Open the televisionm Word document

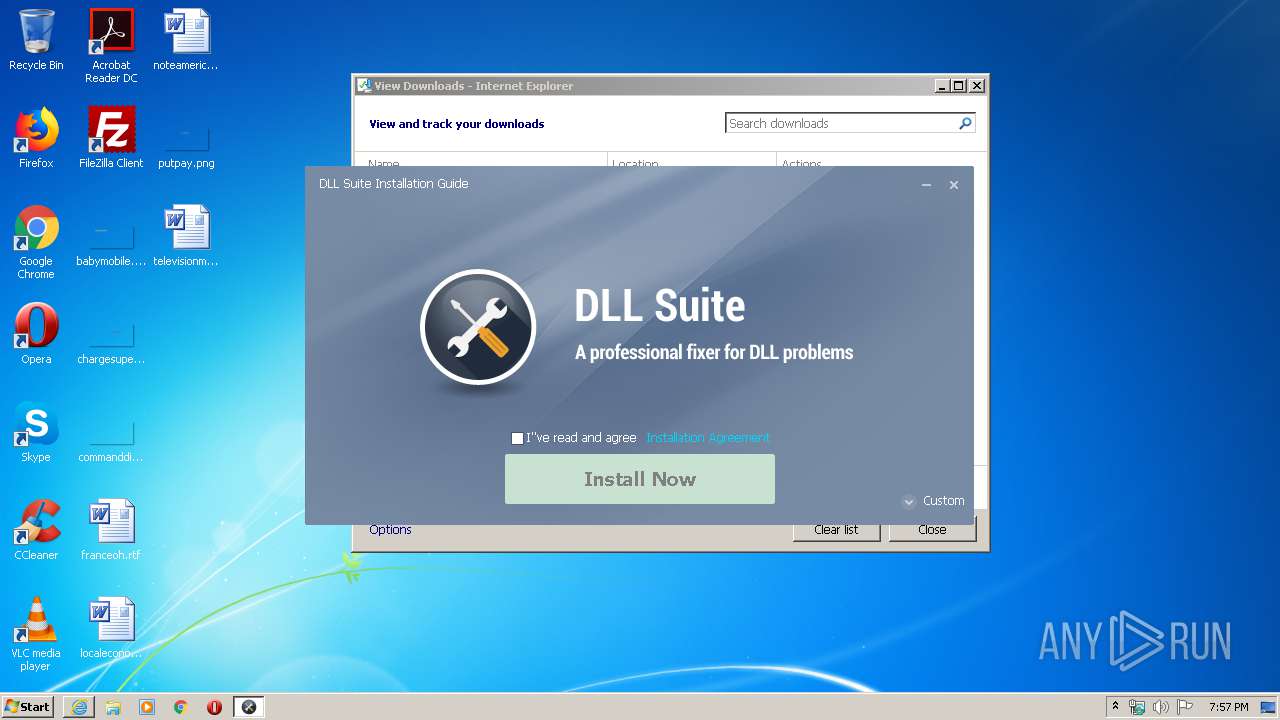186,236
